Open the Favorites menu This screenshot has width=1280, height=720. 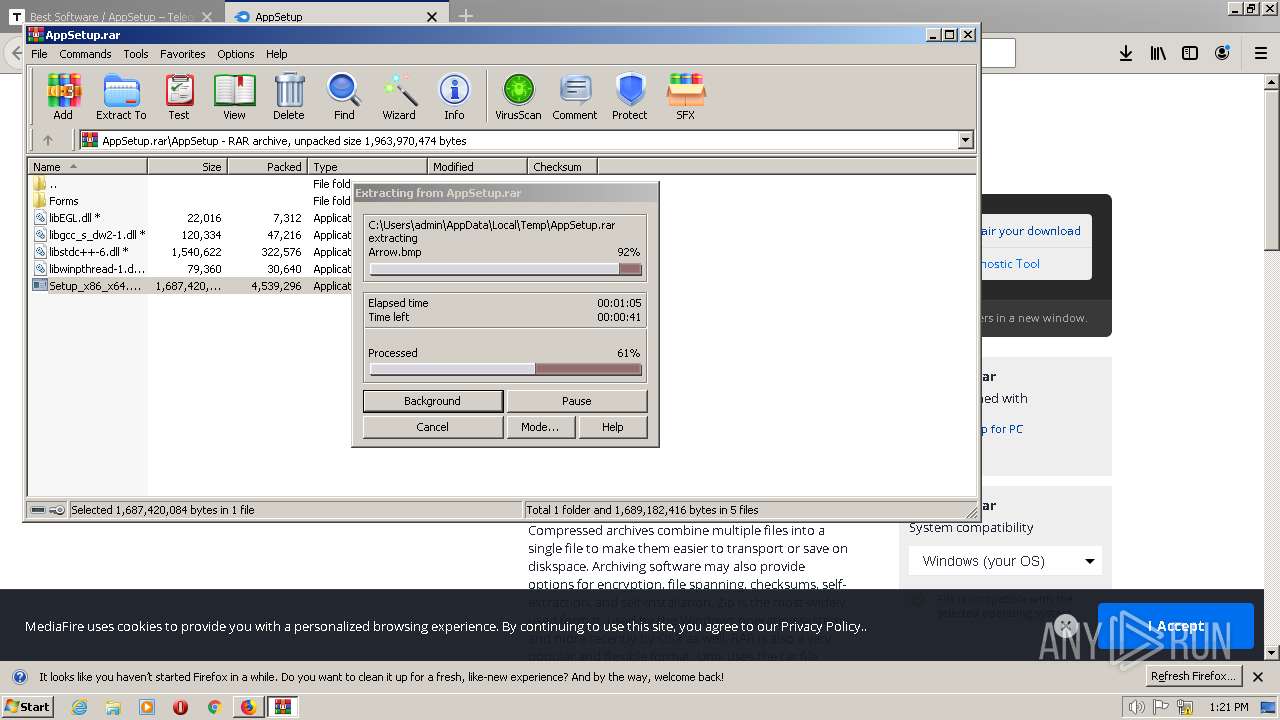click(183, 54)
